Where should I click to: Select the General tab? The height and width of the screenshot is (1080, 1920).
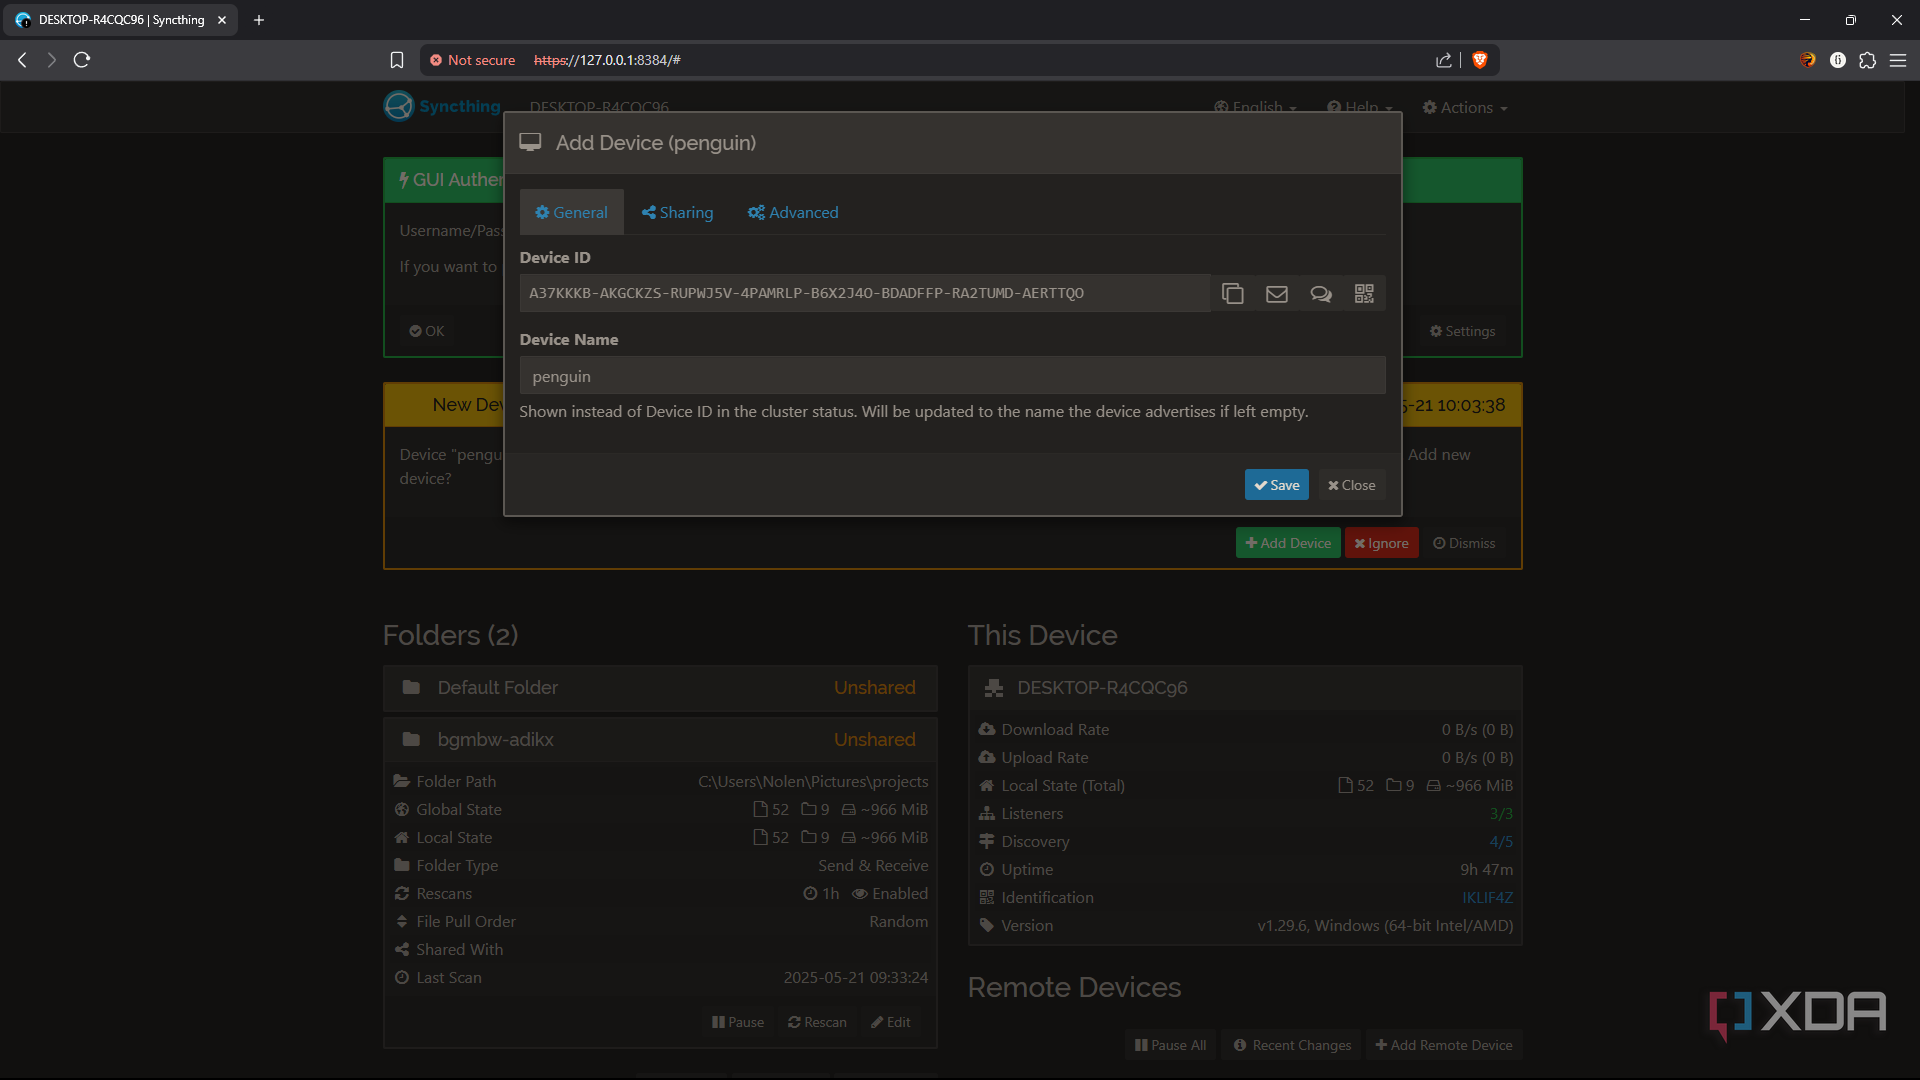[571, 212]
